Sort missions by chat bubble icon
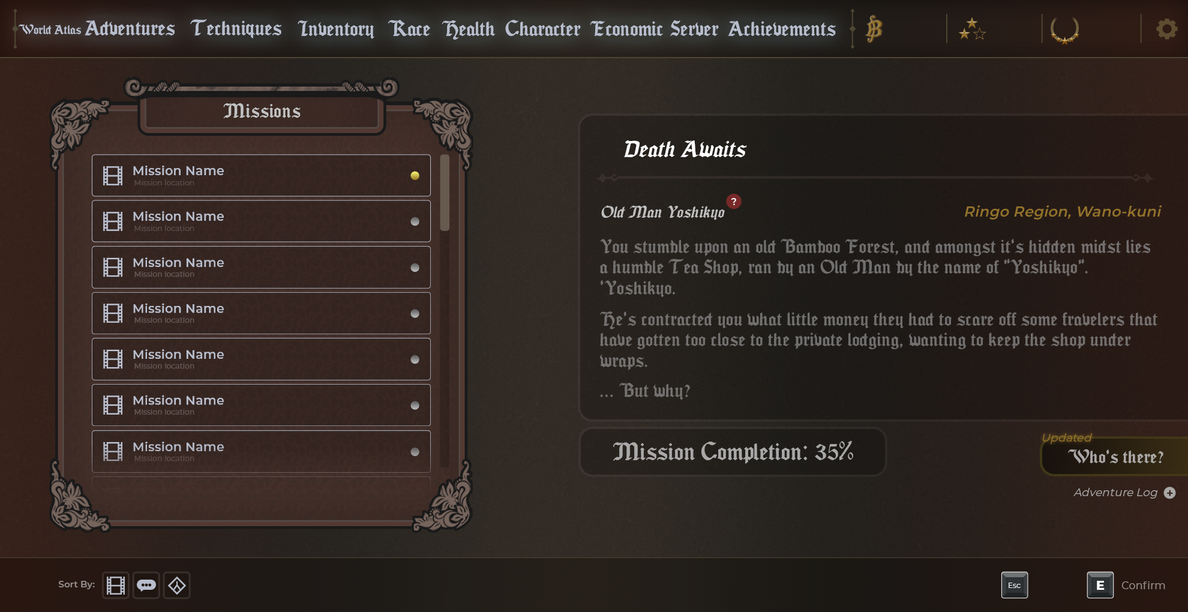 (146, 585)
